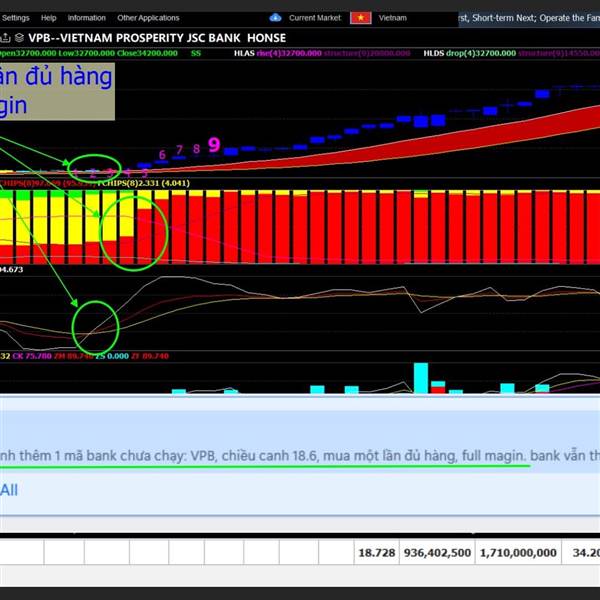Click the export icon beside VPB title

pos(5,38)
